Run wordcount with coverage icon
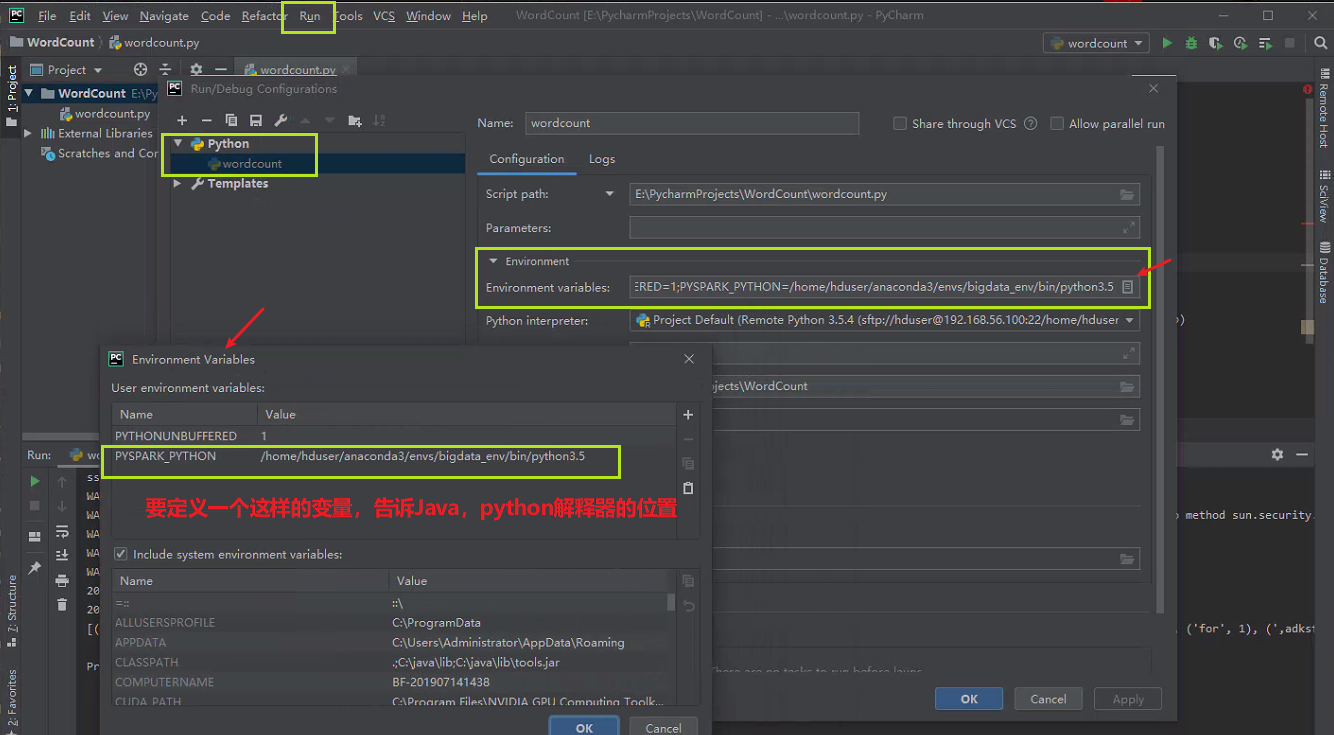 point(1215,43)
